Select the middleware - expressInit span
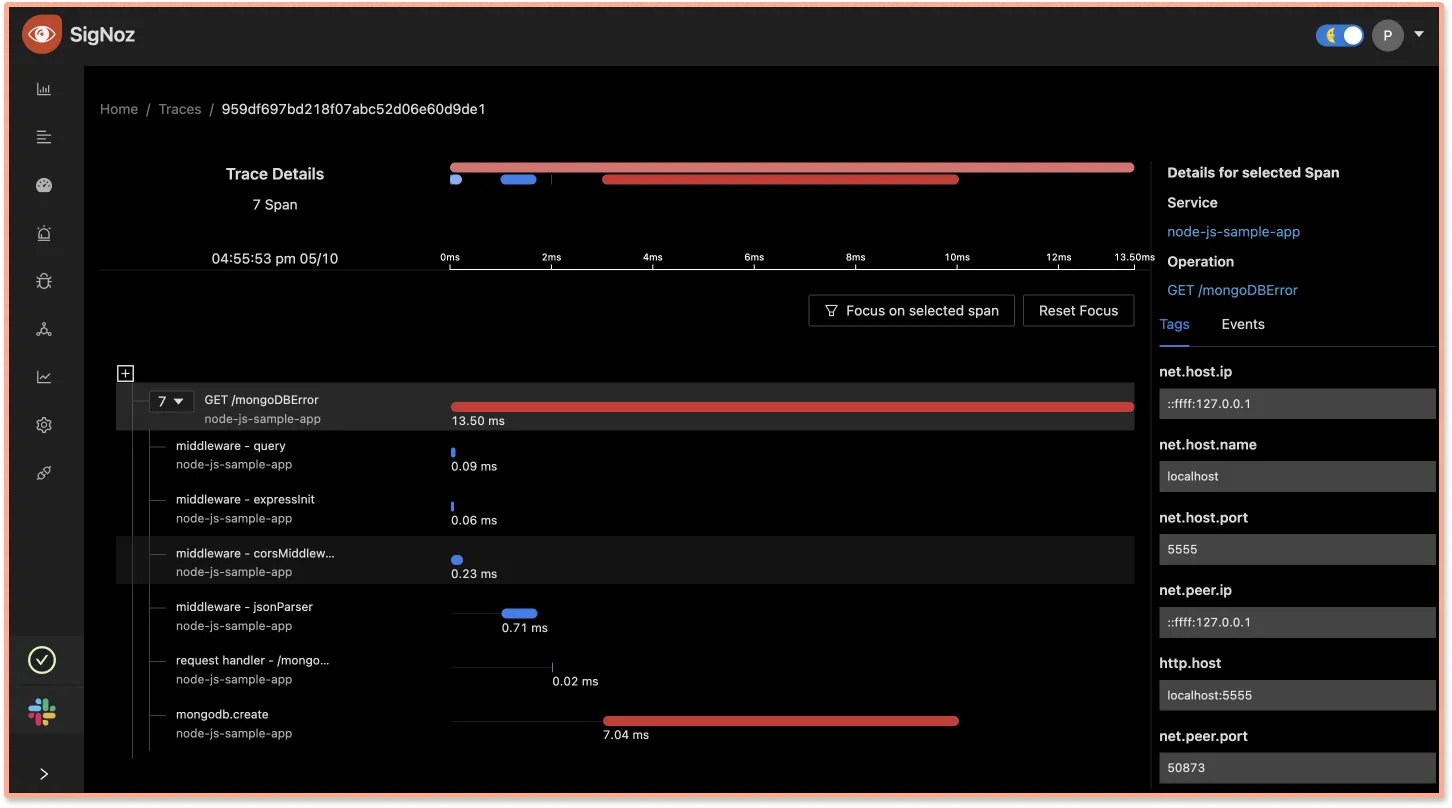 coord(245,499)
